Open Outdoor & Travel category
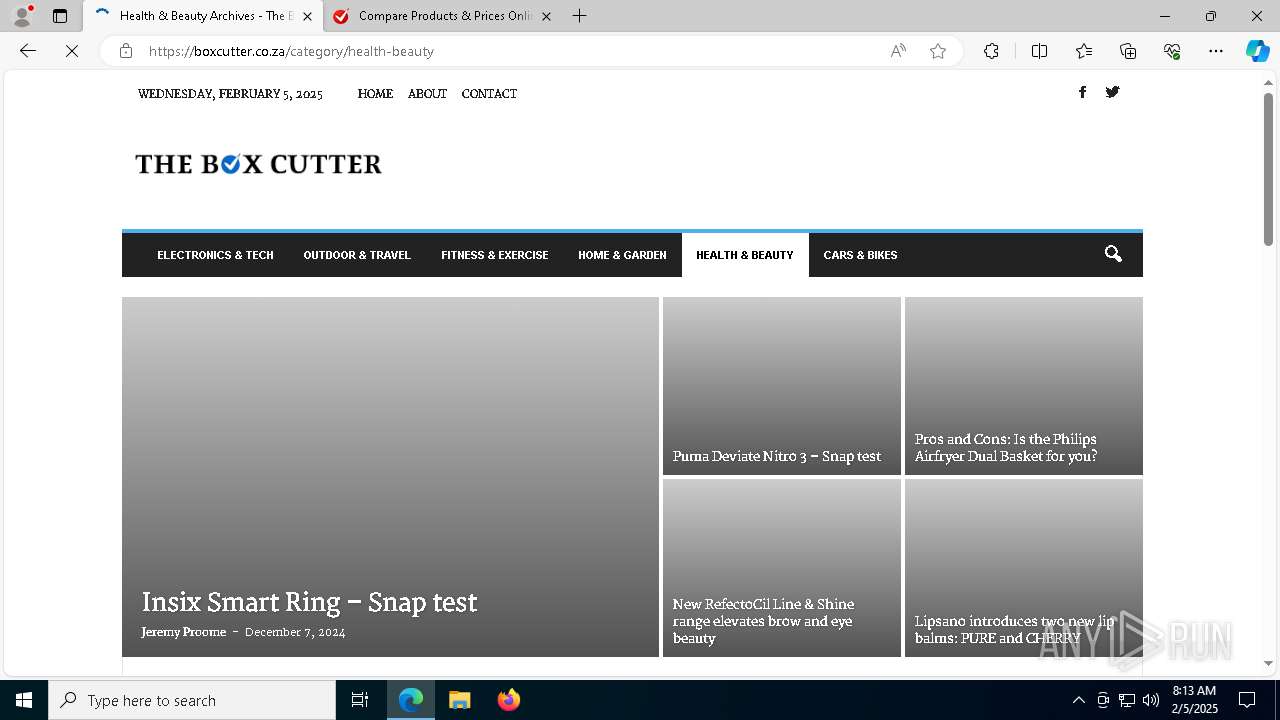1280x720 pixels. 357,255
